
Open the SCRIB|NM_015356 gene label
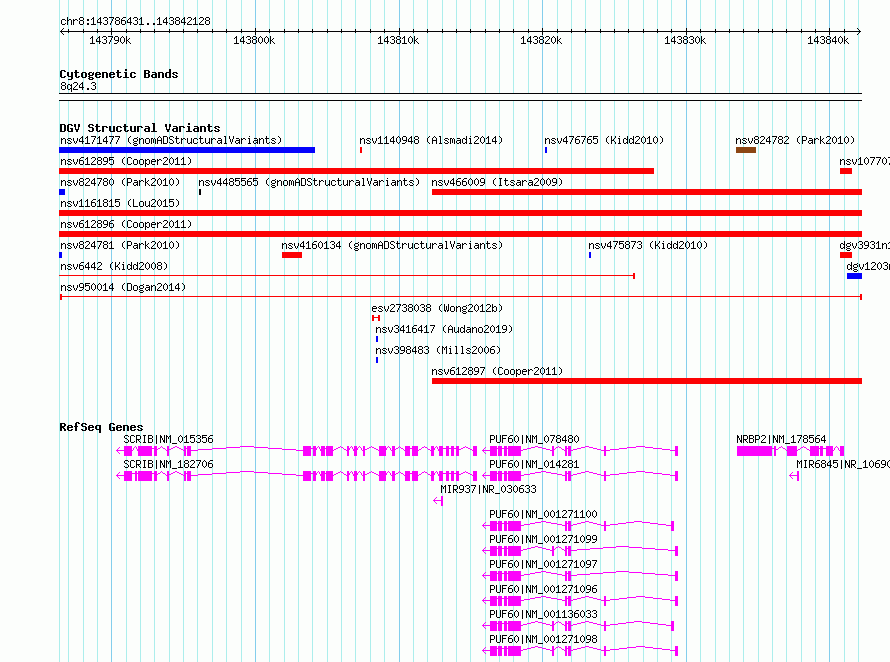168,439
